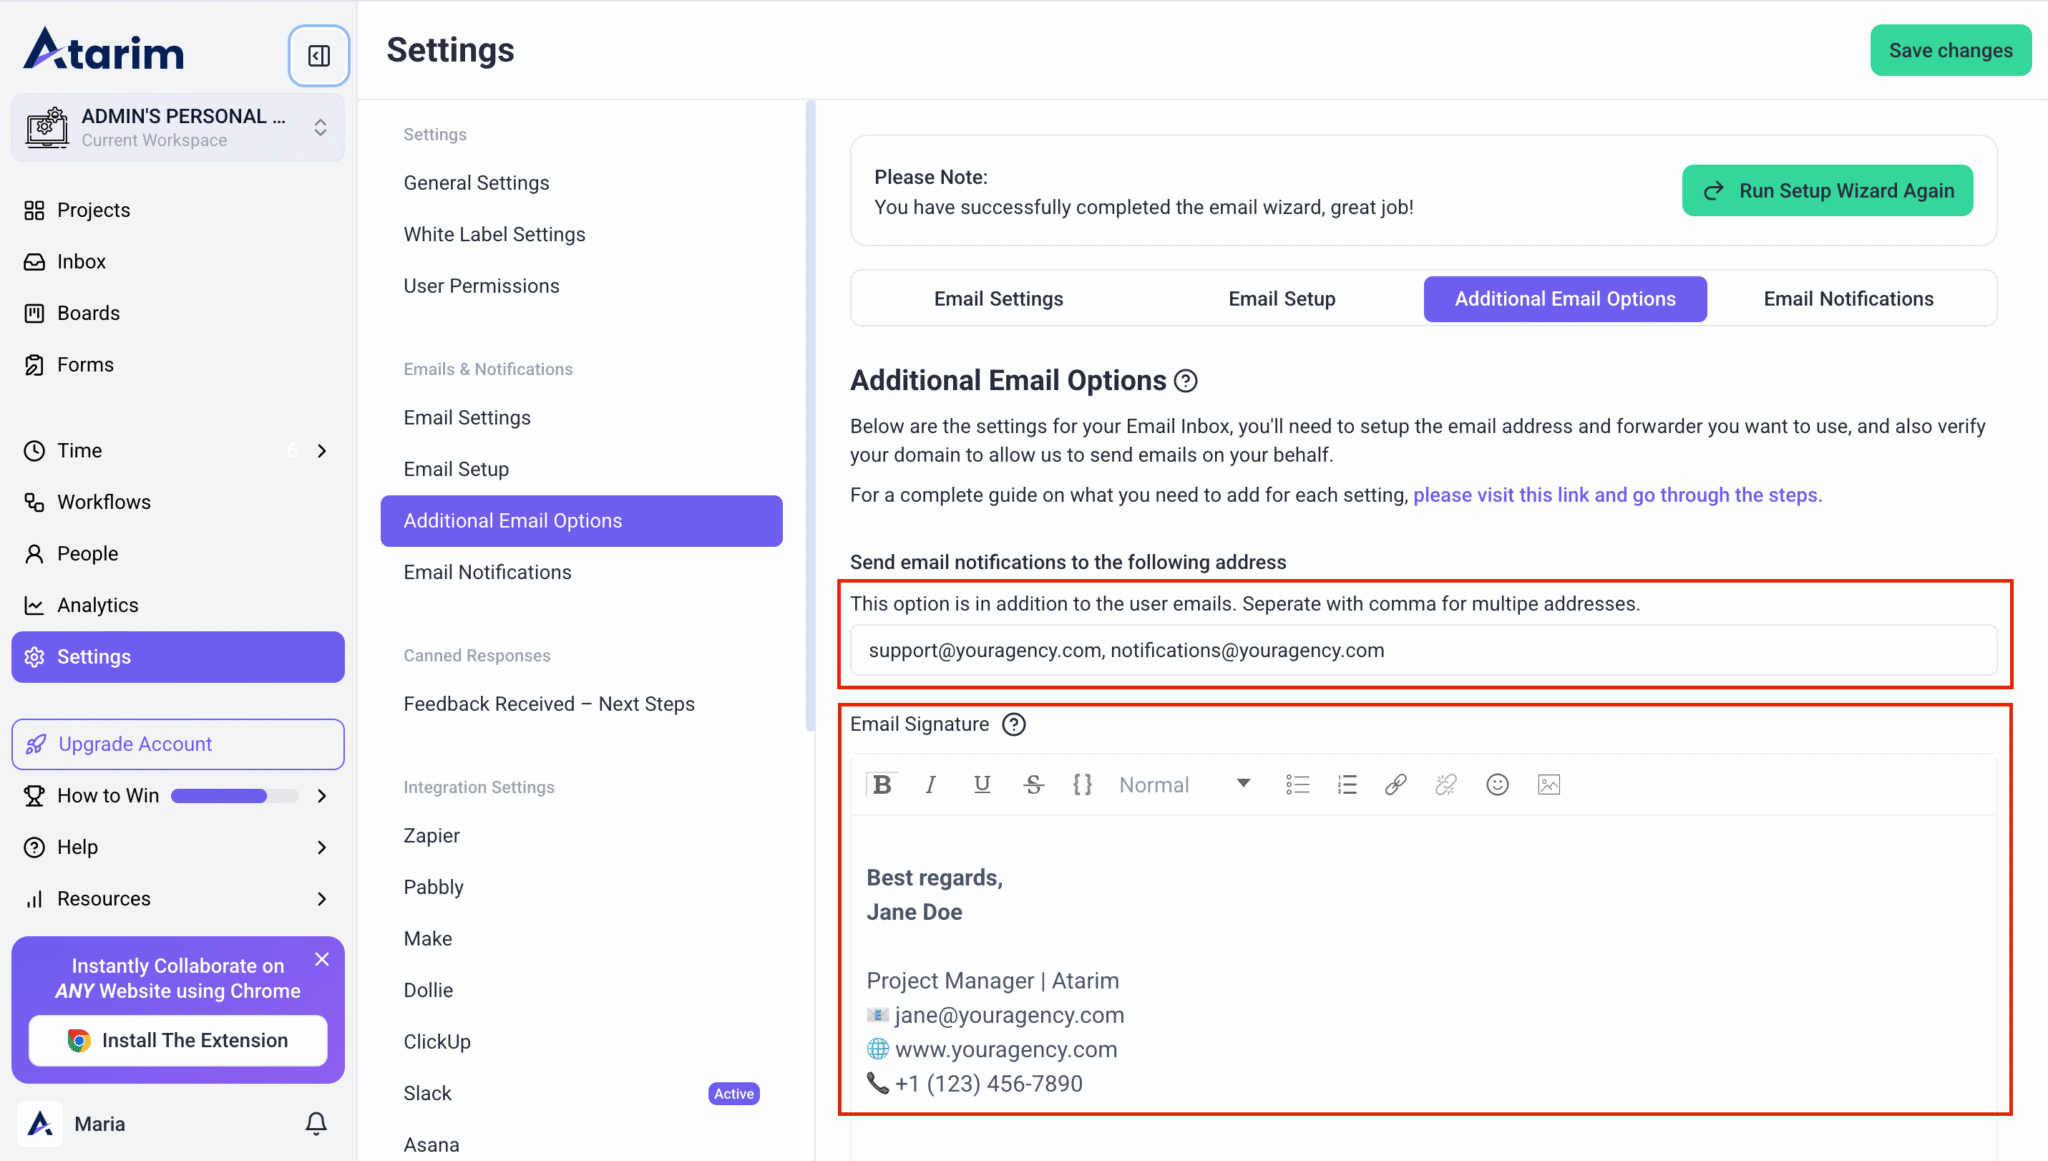Expand the Time menu chevron
Image resolution: width=2048 pixels, height=1161 pixels.
322,451
